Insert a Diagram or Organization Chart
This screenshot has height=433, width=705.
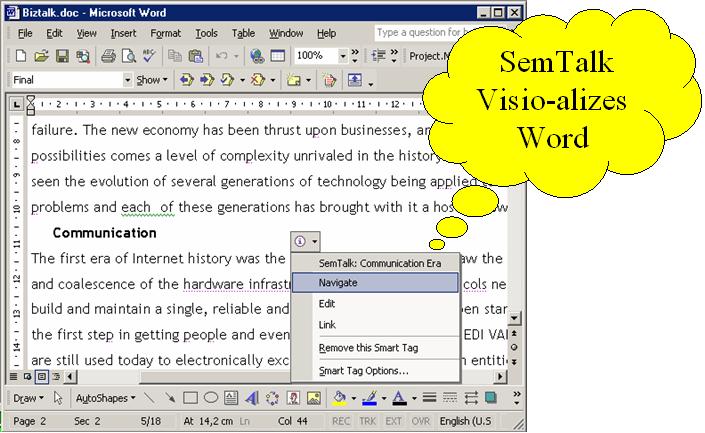(272, 398)
